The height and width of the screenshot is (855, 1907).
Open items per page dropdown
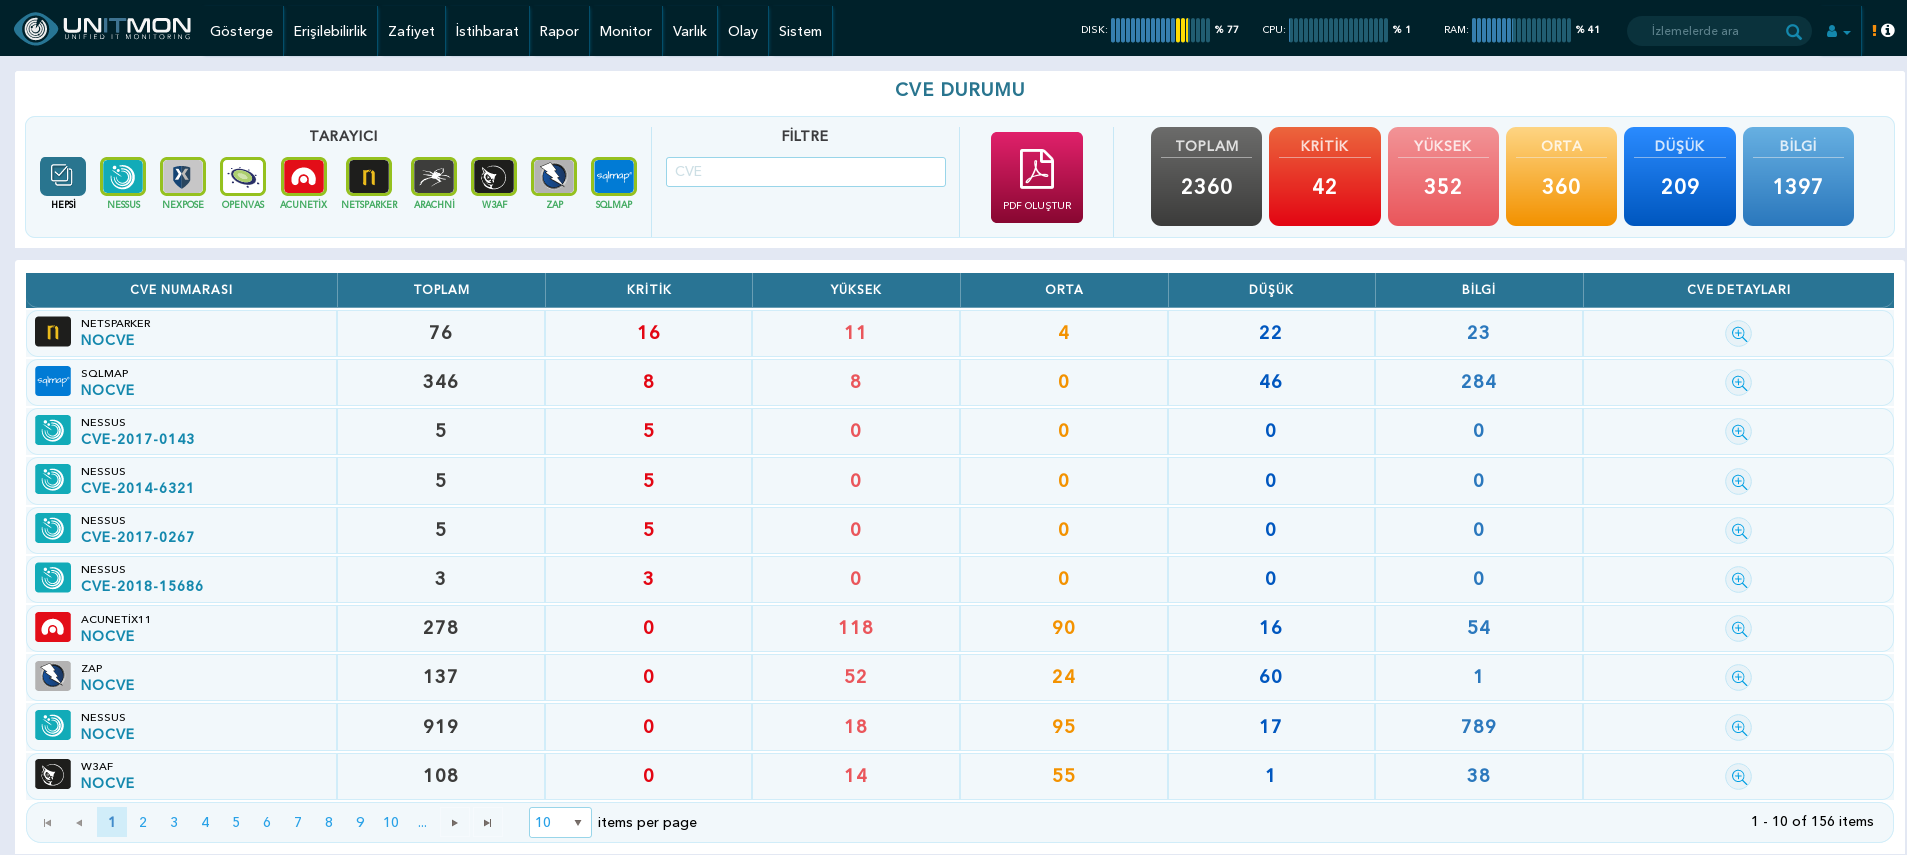(560, 822)
